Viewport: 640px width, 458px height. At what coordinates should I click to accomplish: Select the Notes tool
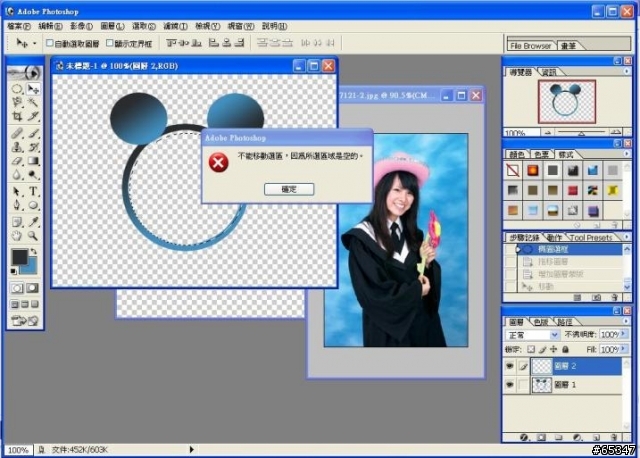point(17,222)
